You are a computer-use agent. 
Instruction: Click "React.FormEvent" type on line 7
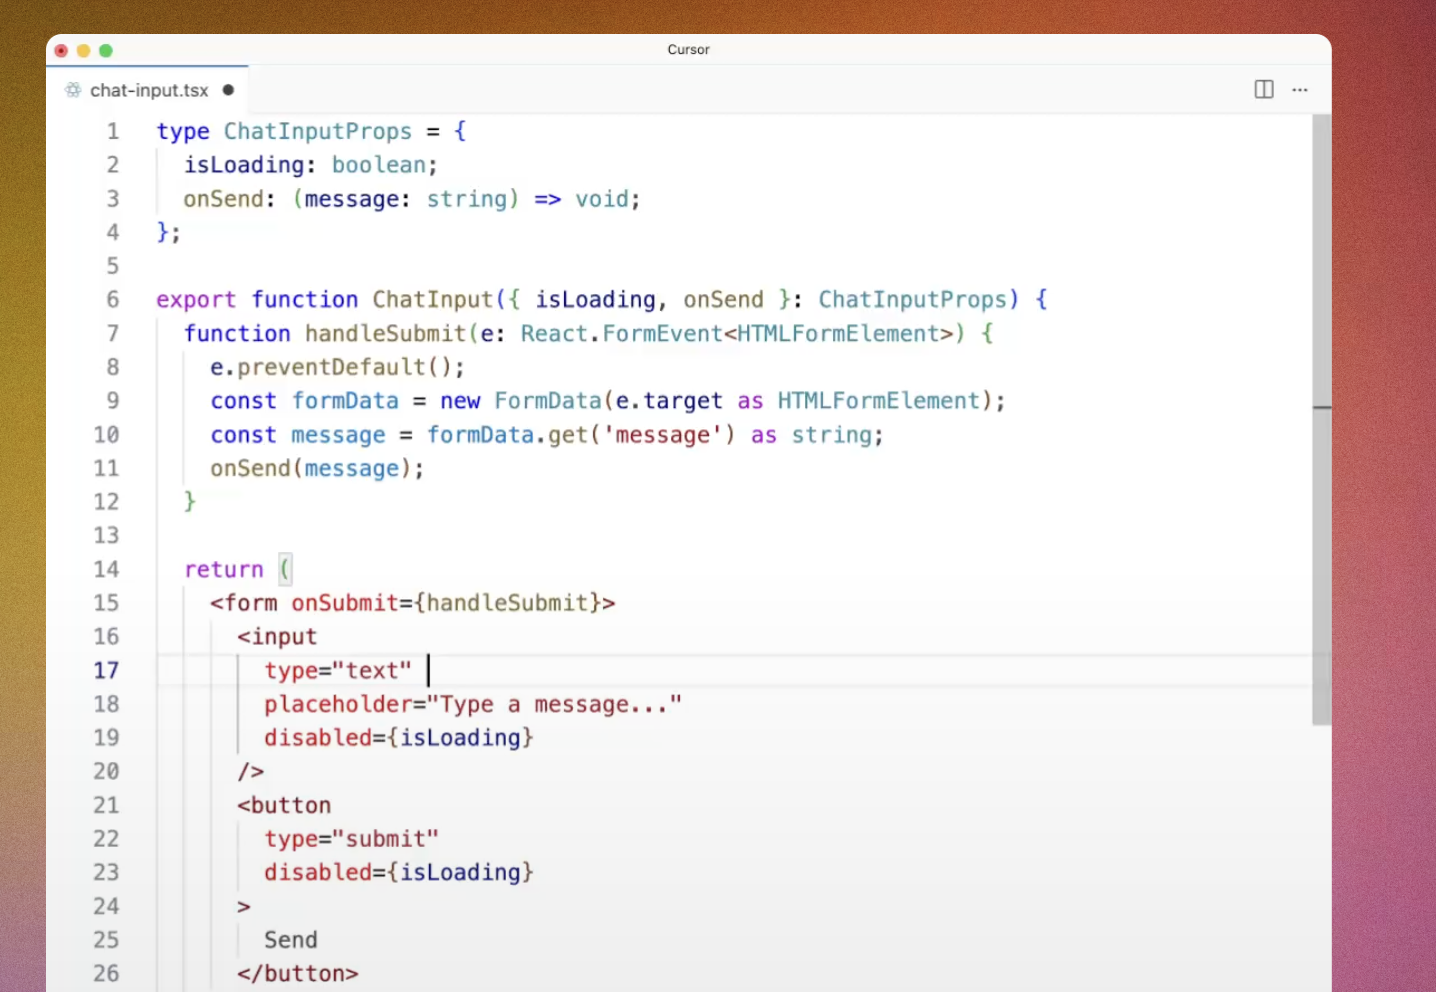coord(621,333)
